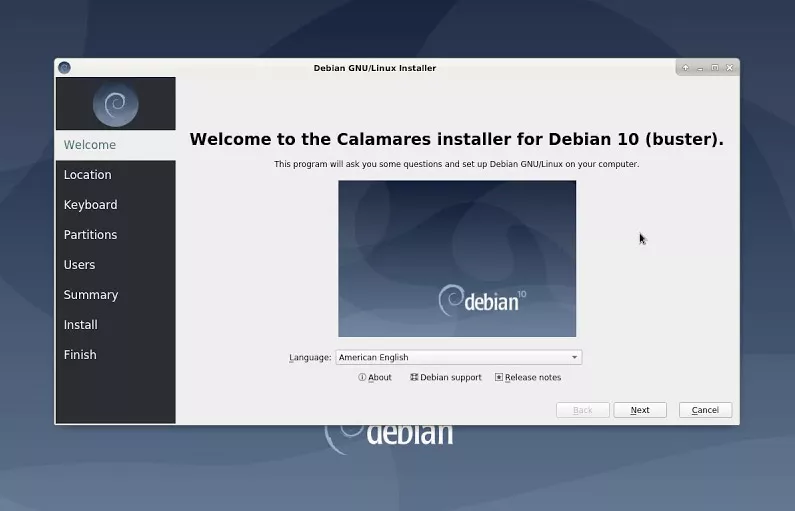This screenshot has height=511, width=795.
Task: Select the Summary step in sidebar
Action: tap(116, 295)
